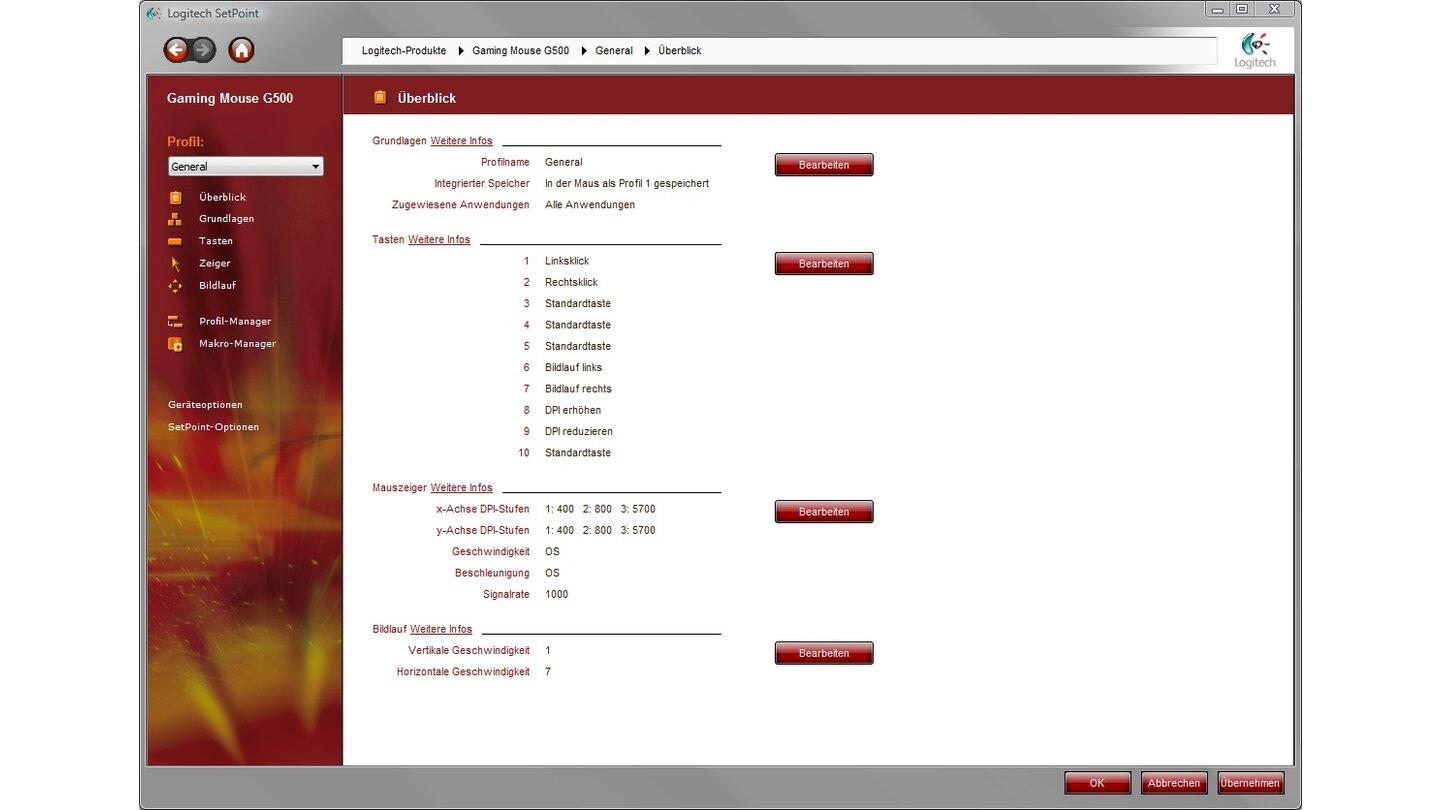Open Profil-Manager in the sidebar
The height and width of the screenshot is (810, 1440).
pyautogui.click(x=235, y=322)
